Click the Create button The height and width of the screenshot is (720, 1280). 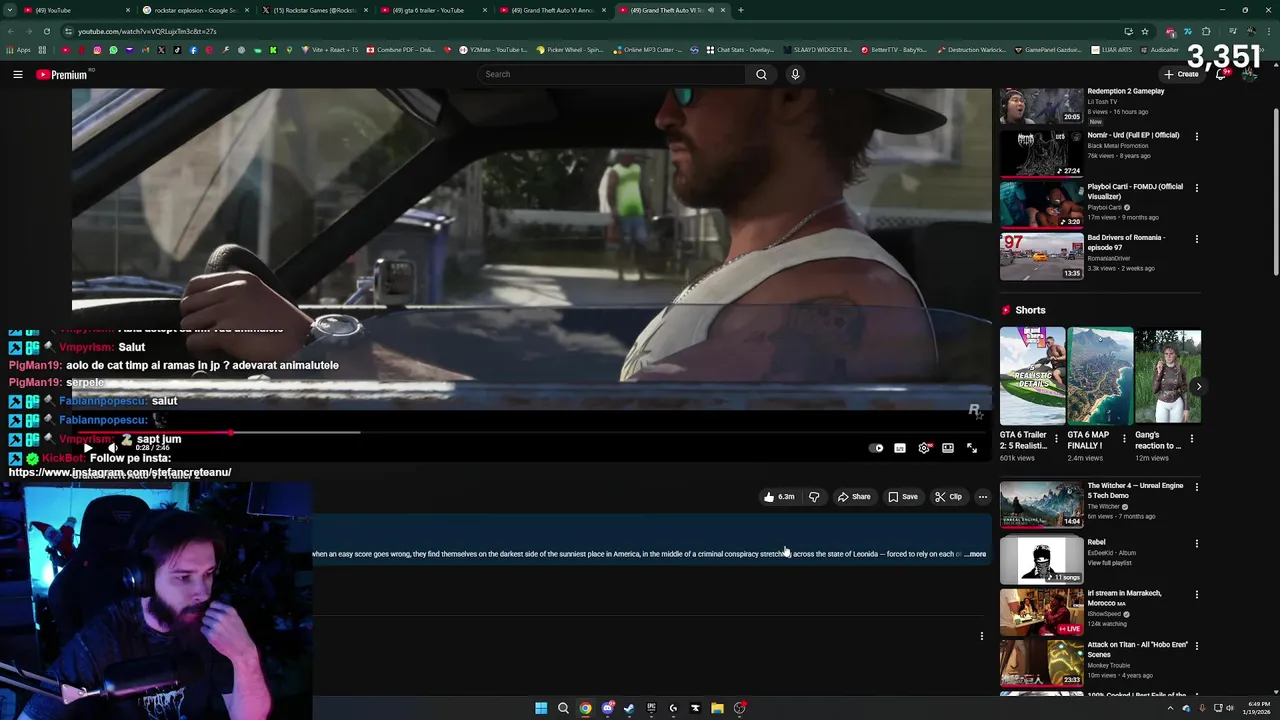point(1181,74)
